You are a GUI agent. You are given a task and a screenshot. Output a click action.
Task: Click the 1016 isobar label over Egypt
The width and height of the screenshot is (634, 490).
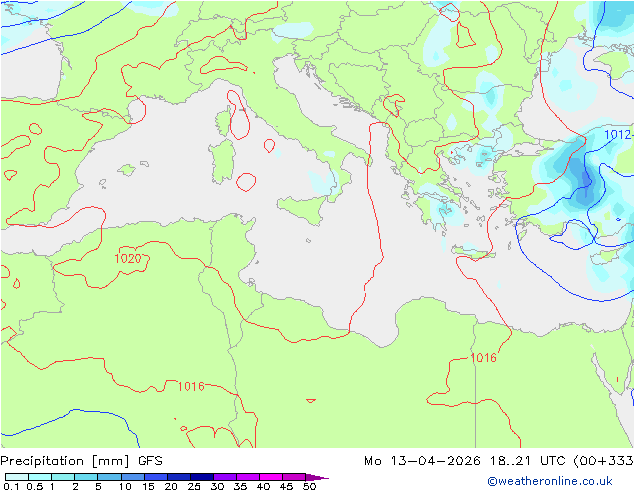tap(484, 358)
